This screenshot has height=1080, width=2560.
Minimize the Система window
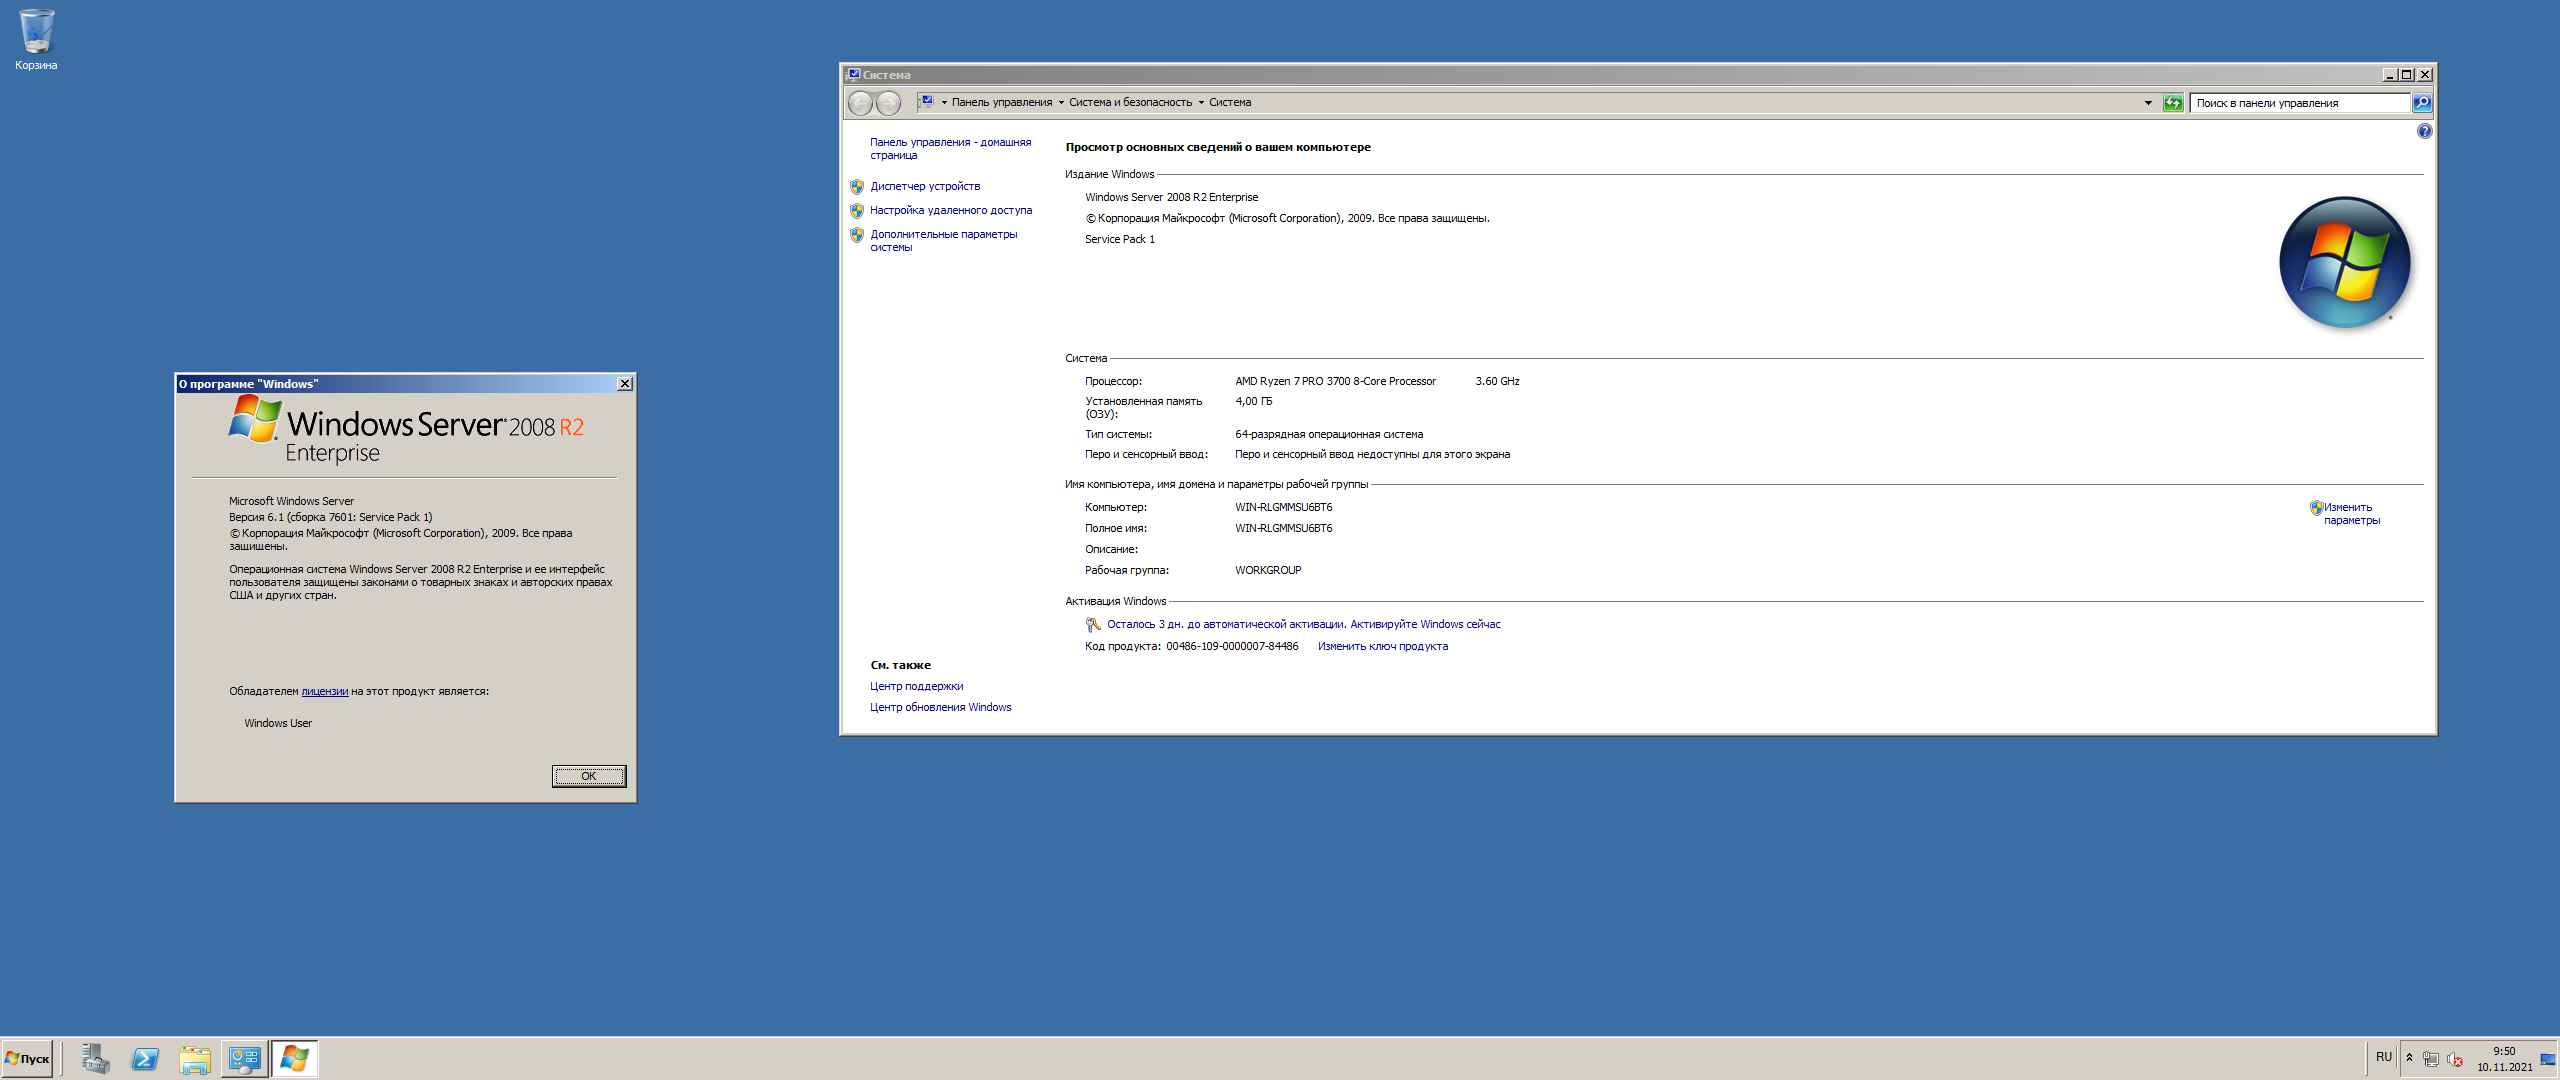pyautogui.click(x=2389, y=75)
